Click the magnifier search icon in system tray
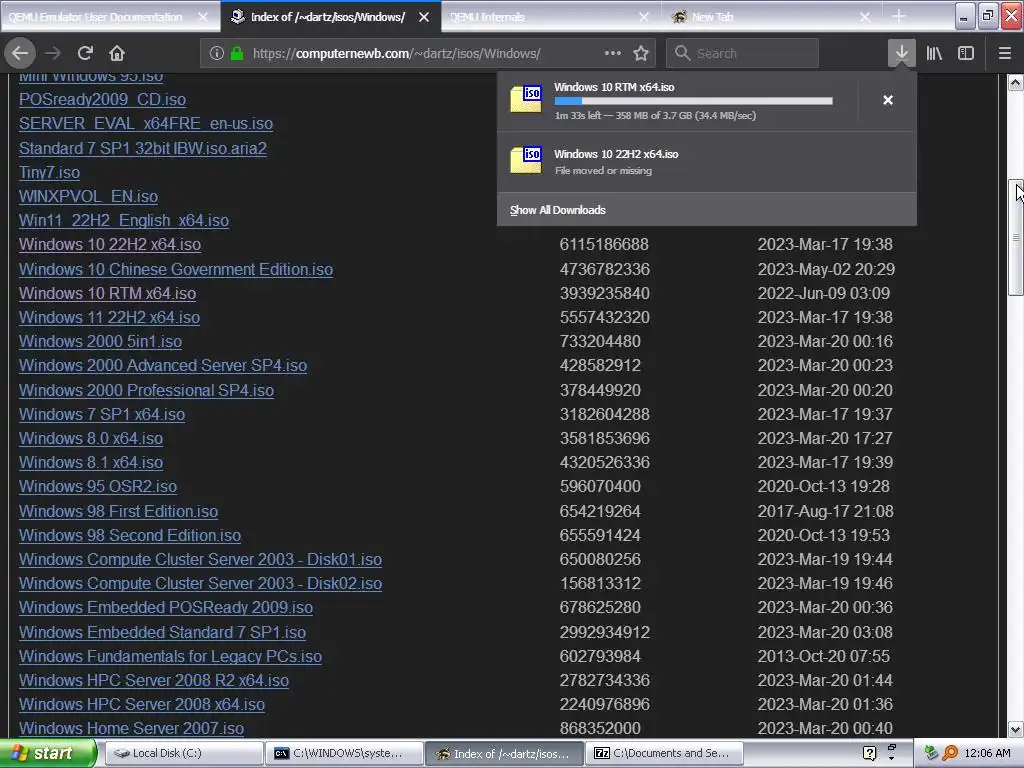The image size is (1024, 768). [x=950, y=753]
